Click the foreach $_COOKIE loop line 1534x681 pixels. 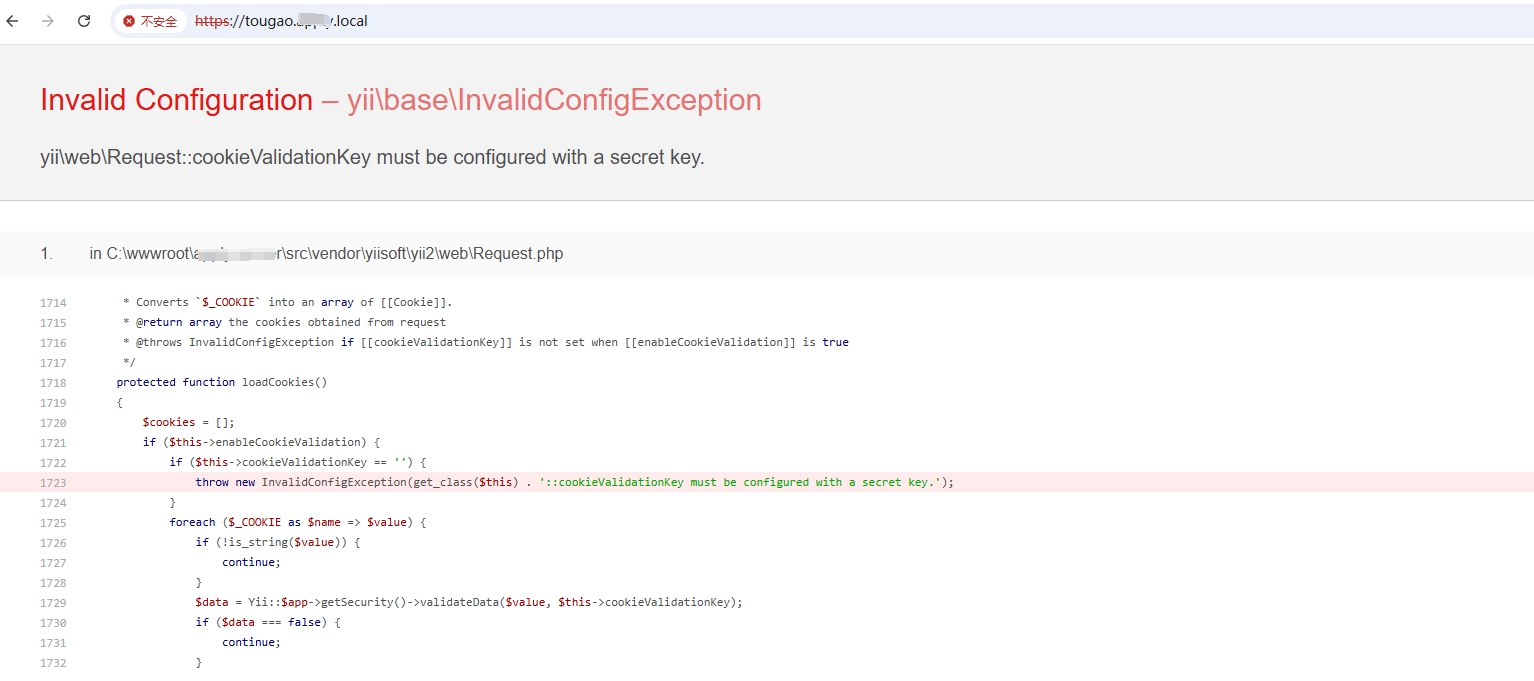[297, 522]
